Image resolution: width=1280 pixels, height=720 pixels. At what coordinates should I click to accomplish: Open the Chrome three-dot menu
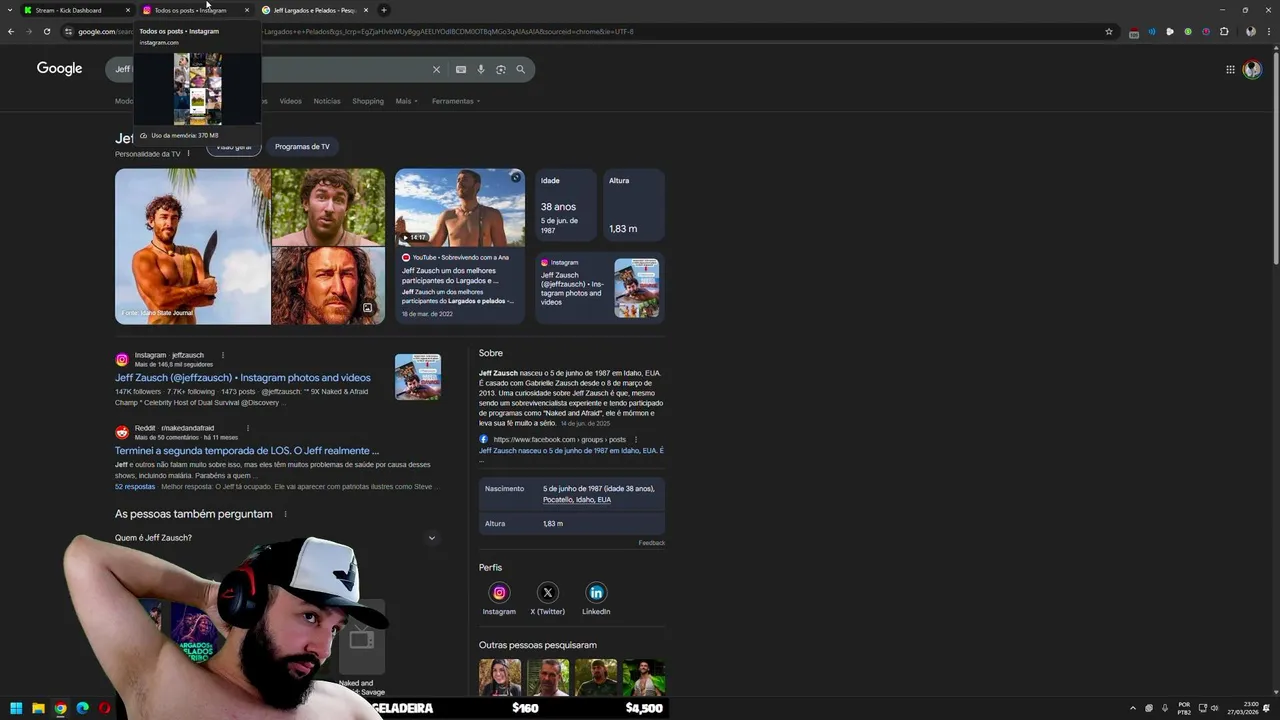tap(1267, 31)
